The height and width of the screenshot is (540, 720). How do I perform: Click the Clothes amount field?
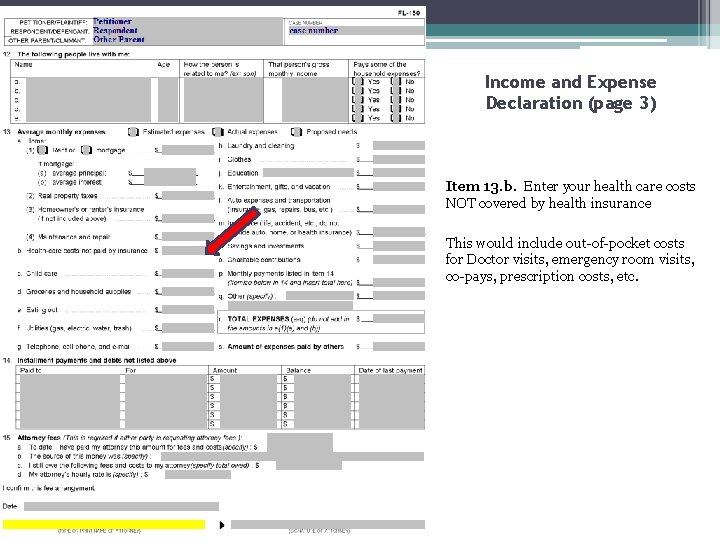[399, 159]
